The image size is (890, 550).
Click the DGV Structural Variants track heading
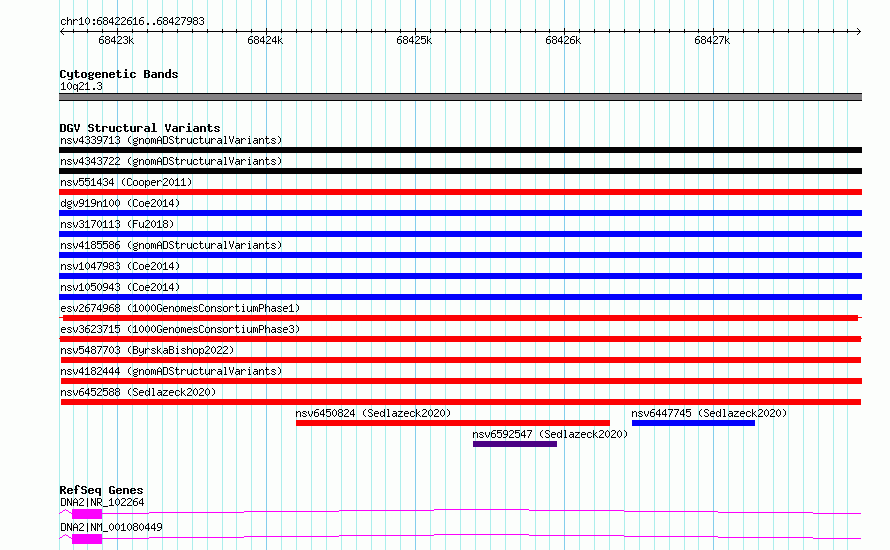point(140,128)
